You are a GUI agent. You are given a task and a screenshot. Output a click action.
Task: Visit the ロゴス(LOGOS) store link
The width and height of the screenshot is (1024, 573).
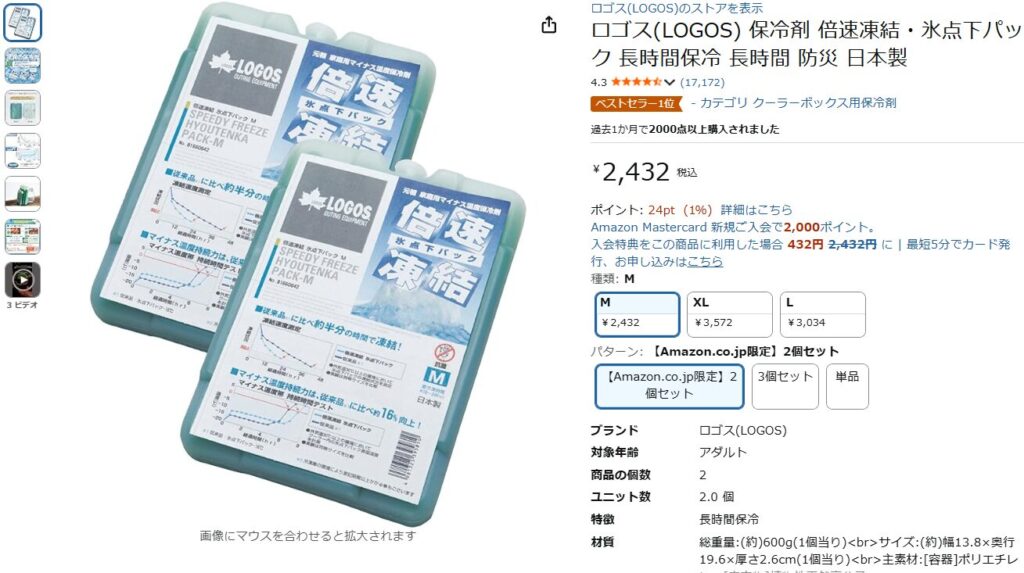pos(677,8)
